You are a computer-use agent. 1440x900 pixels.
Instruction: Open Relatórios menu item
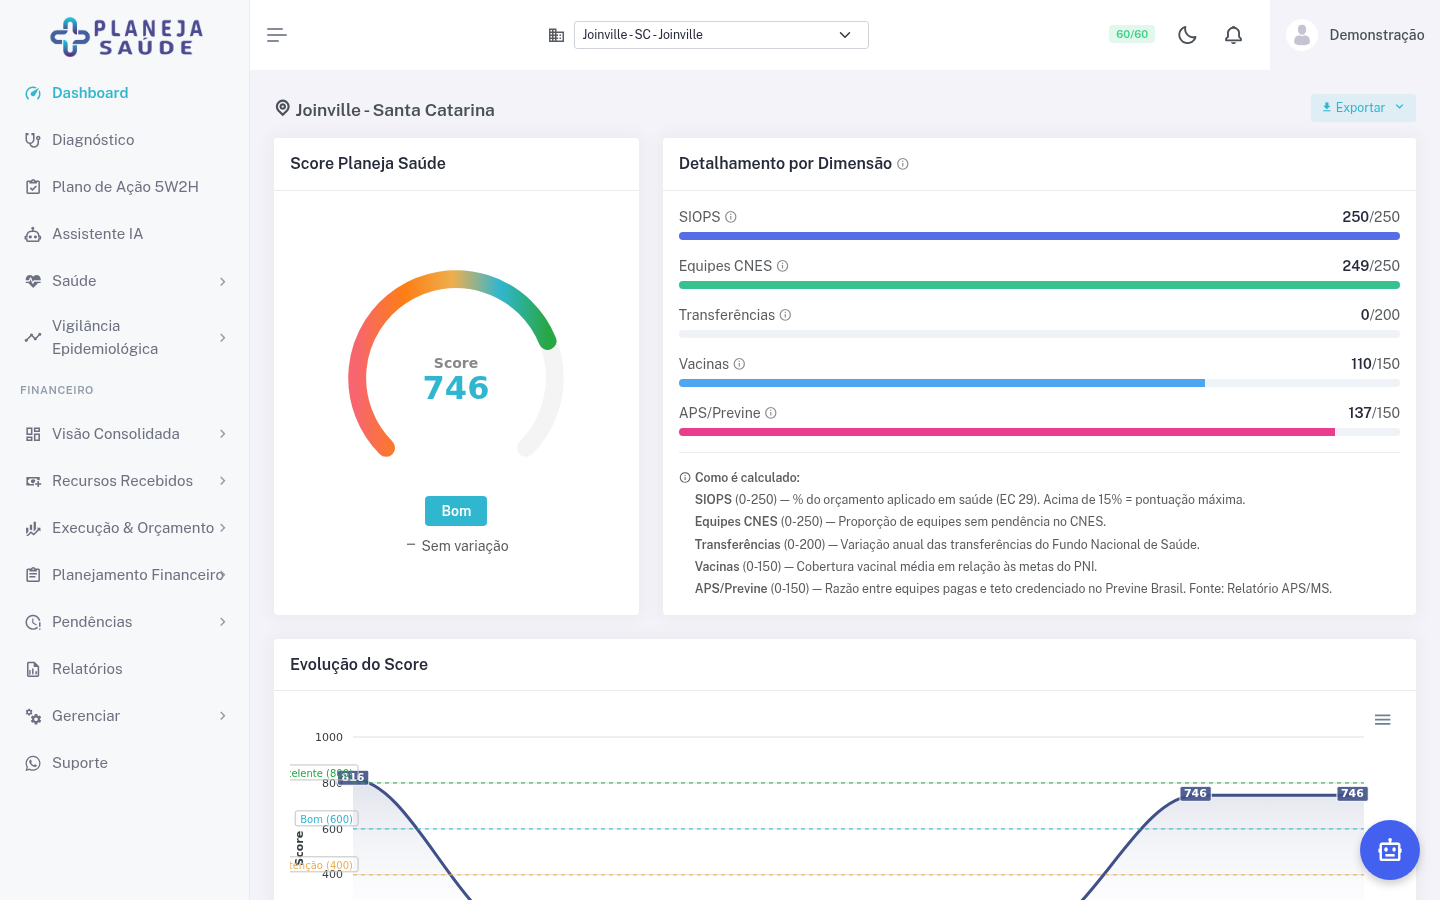click(x=124, y=669)
